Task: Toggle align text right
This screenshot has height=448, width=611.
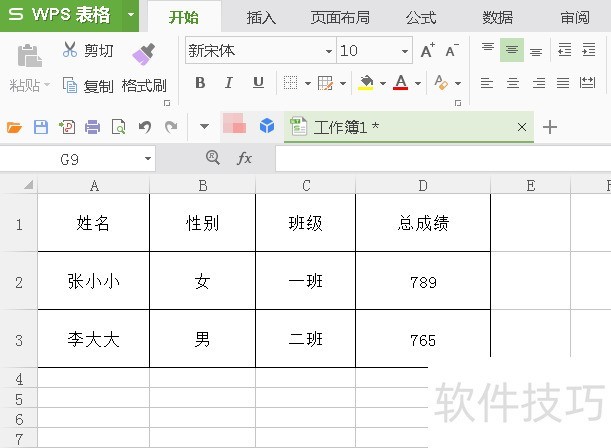Action: coord(539,83)
